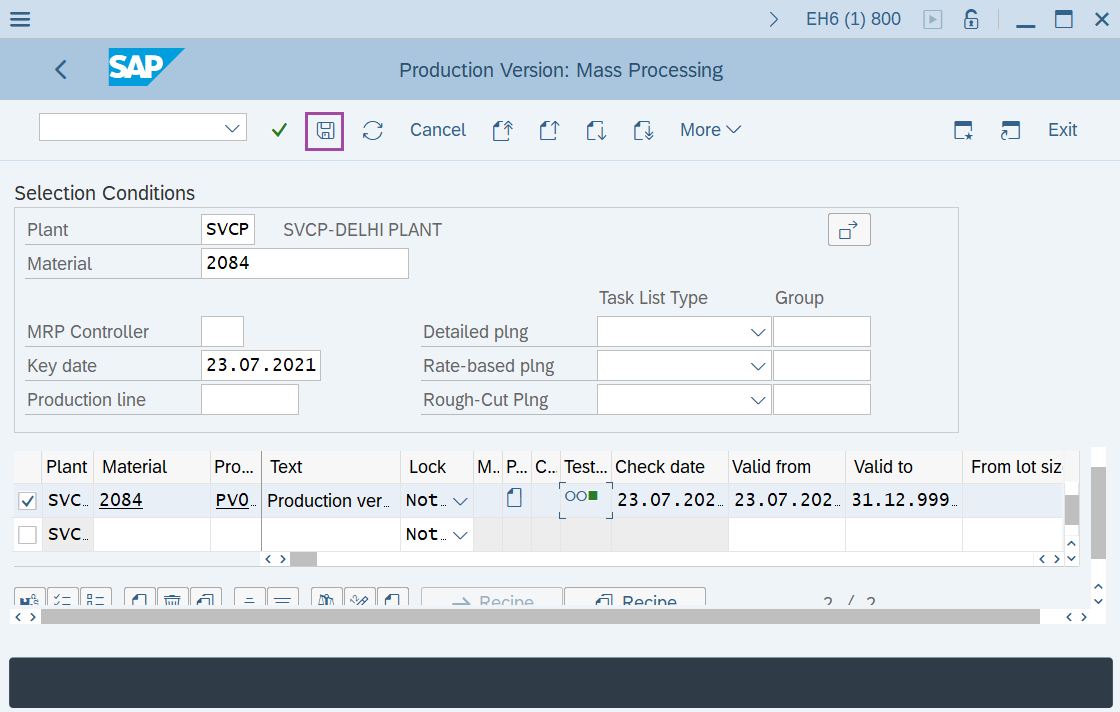
Task: Click into the MRP Controller field
Action: pos(222,331)
